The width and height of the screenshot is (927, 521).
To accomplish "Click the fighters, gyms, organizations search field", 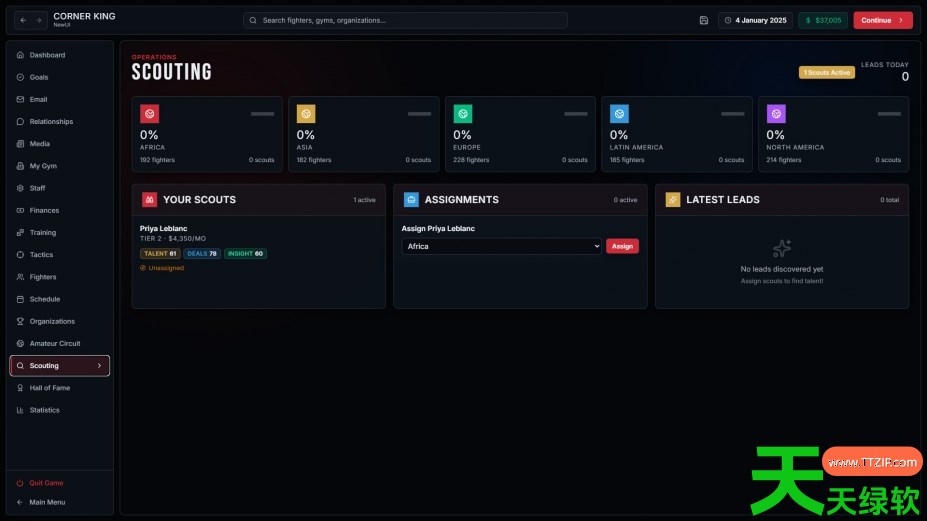I will point(406,20).
